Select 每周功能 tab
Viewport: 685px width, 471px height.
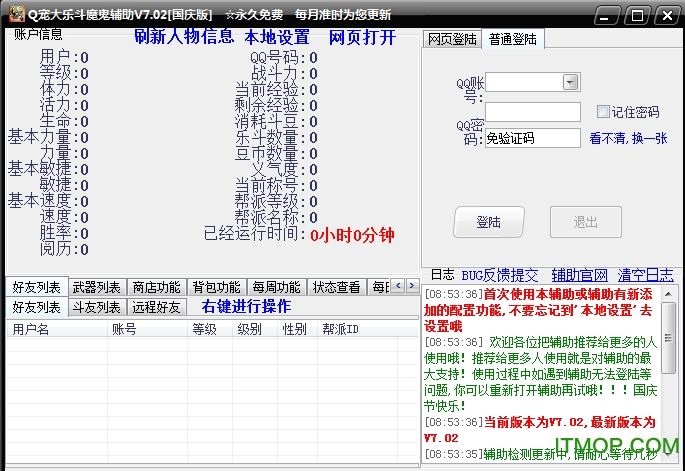coord(277,287)
